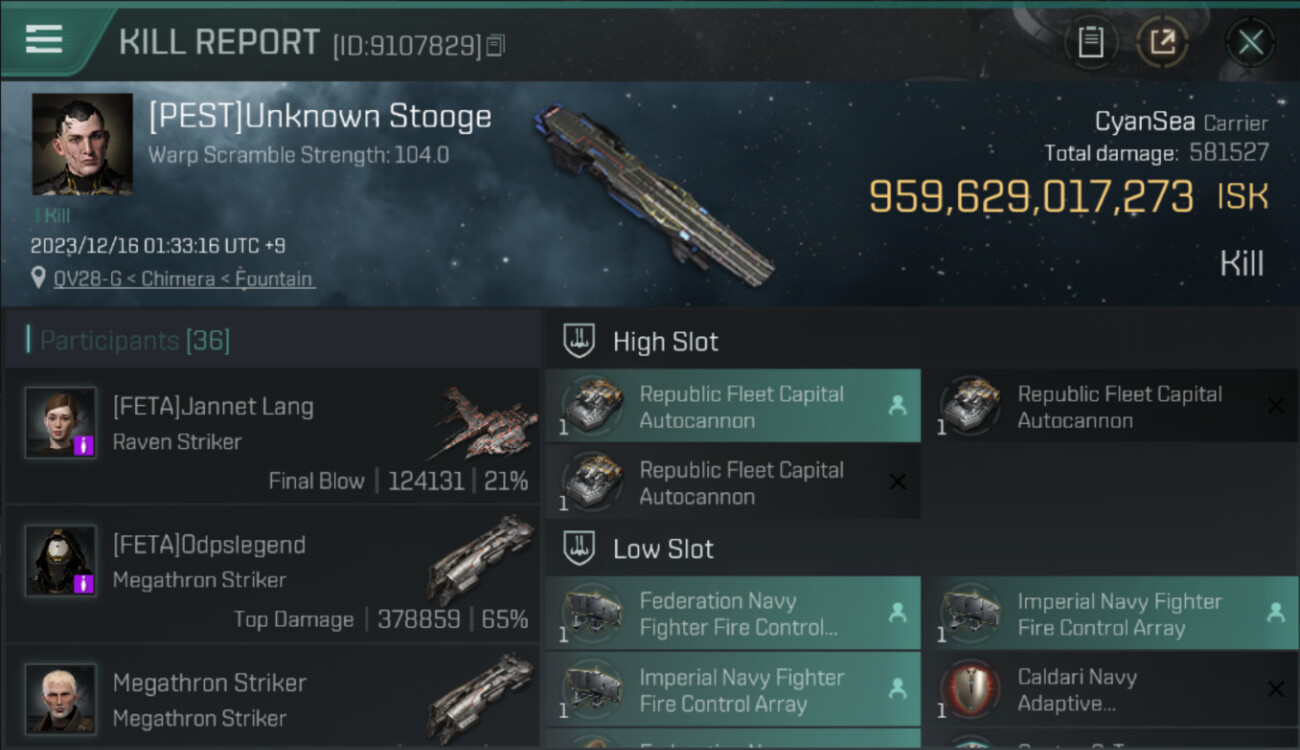
Task: Open the QV28-G Chimera Fountain location link
Action: (x=184, y=279)
